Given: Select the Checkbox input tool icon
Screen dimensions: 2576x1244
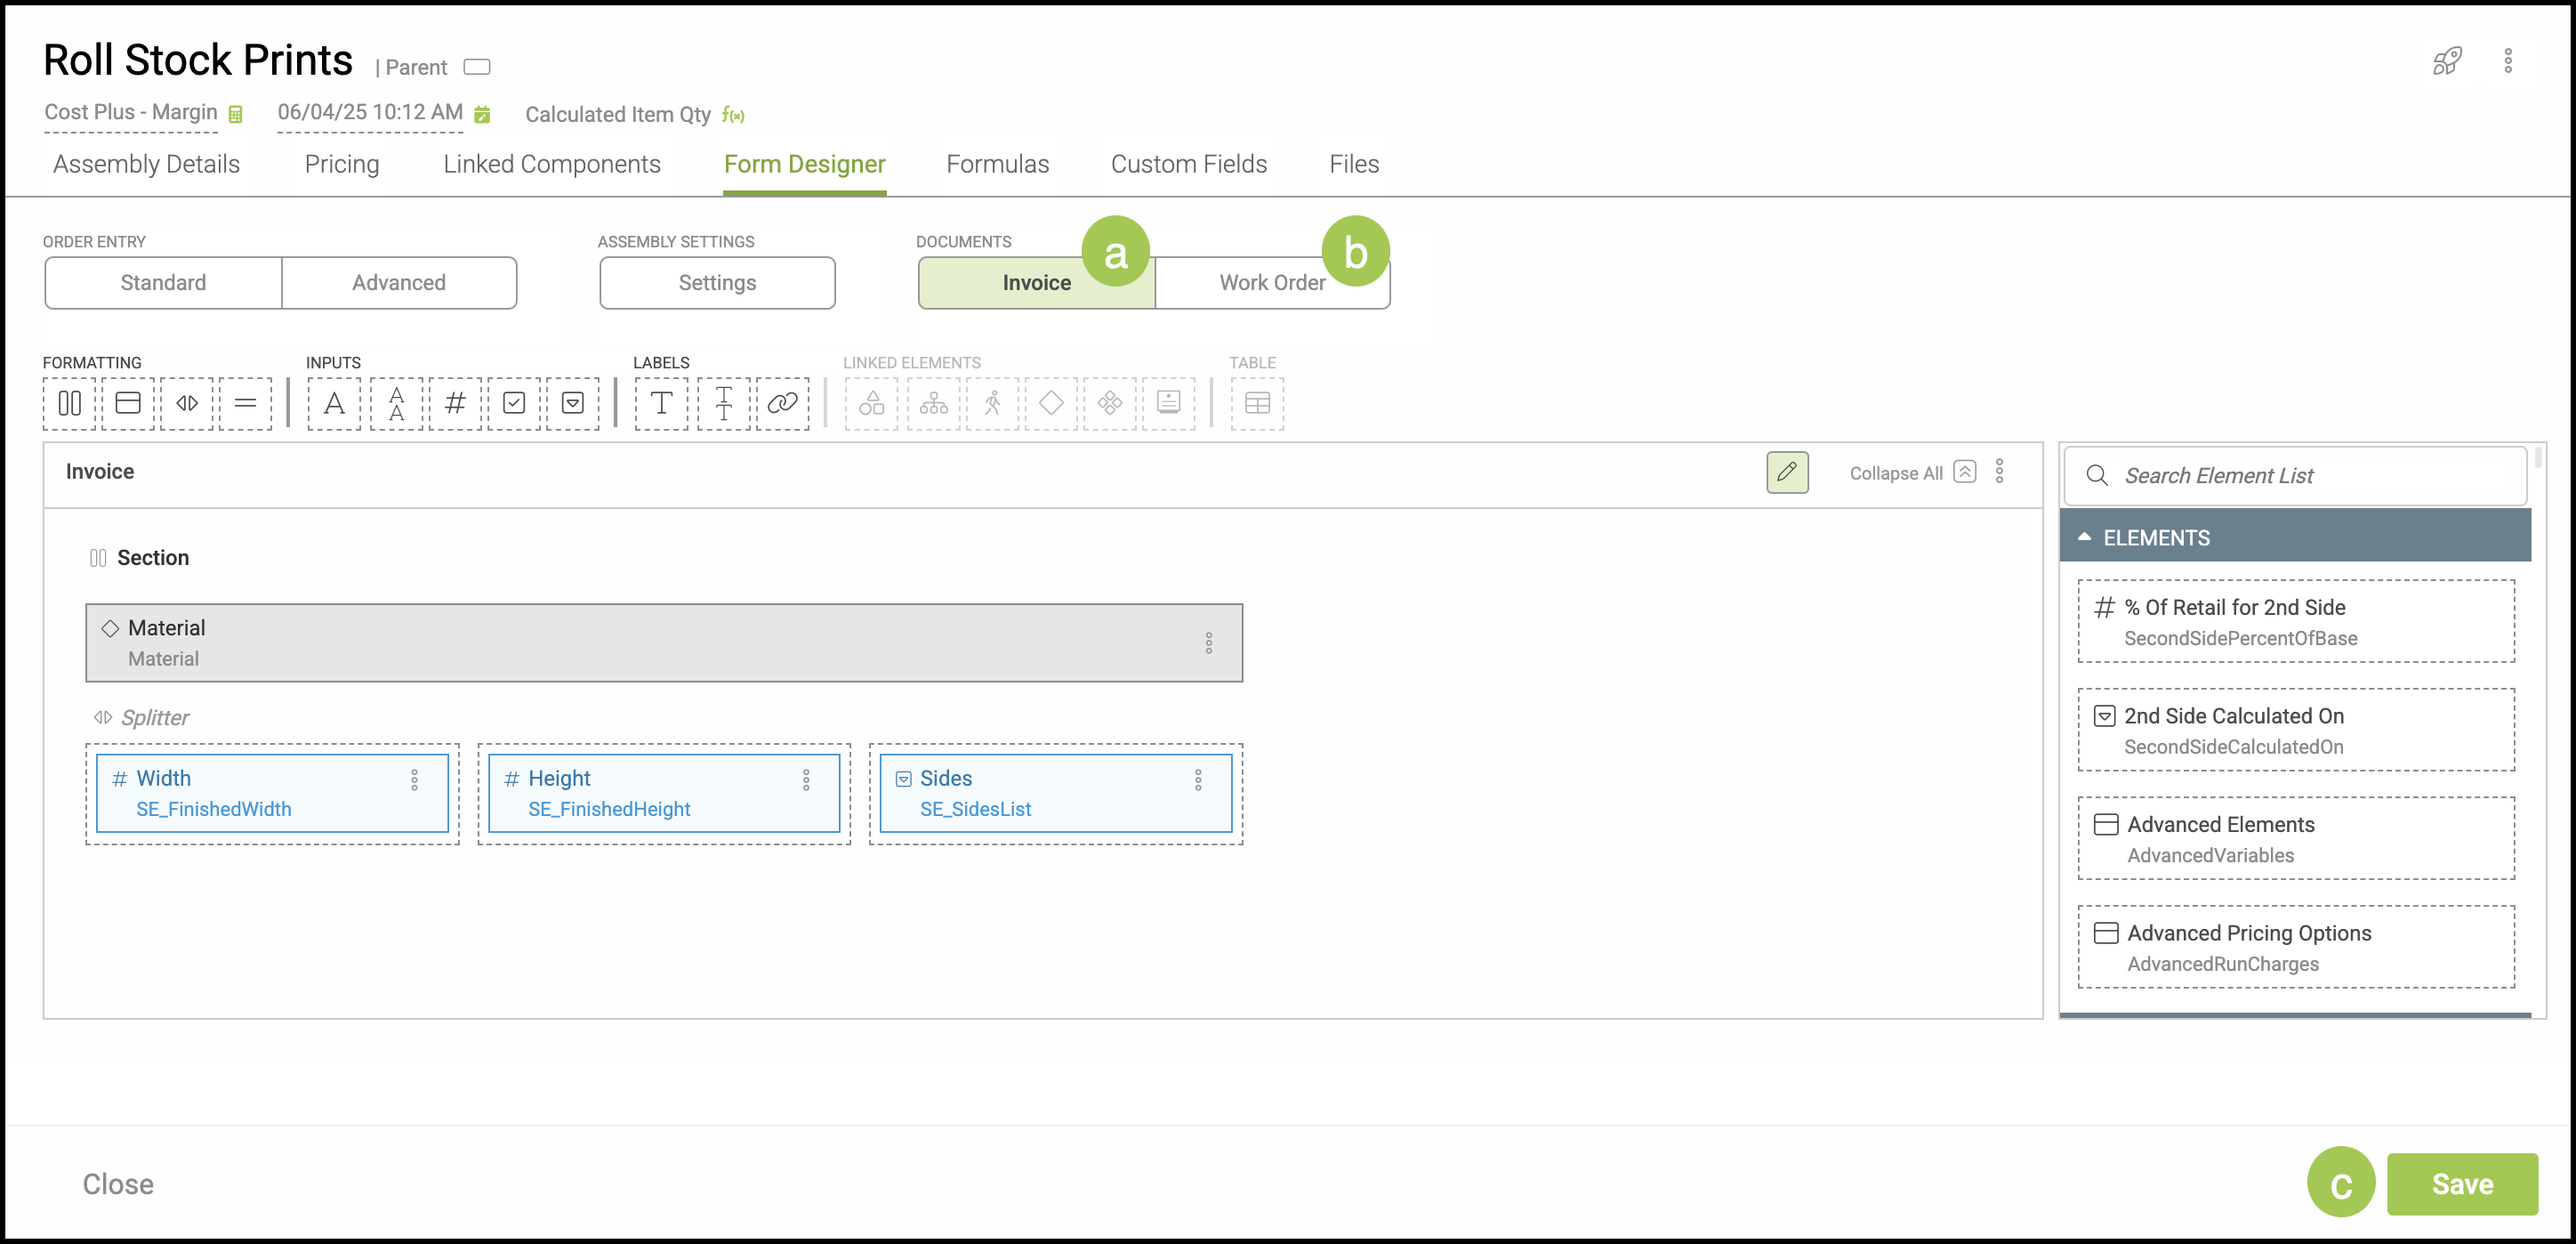Looking at the screenshot, I should point(514,403).
